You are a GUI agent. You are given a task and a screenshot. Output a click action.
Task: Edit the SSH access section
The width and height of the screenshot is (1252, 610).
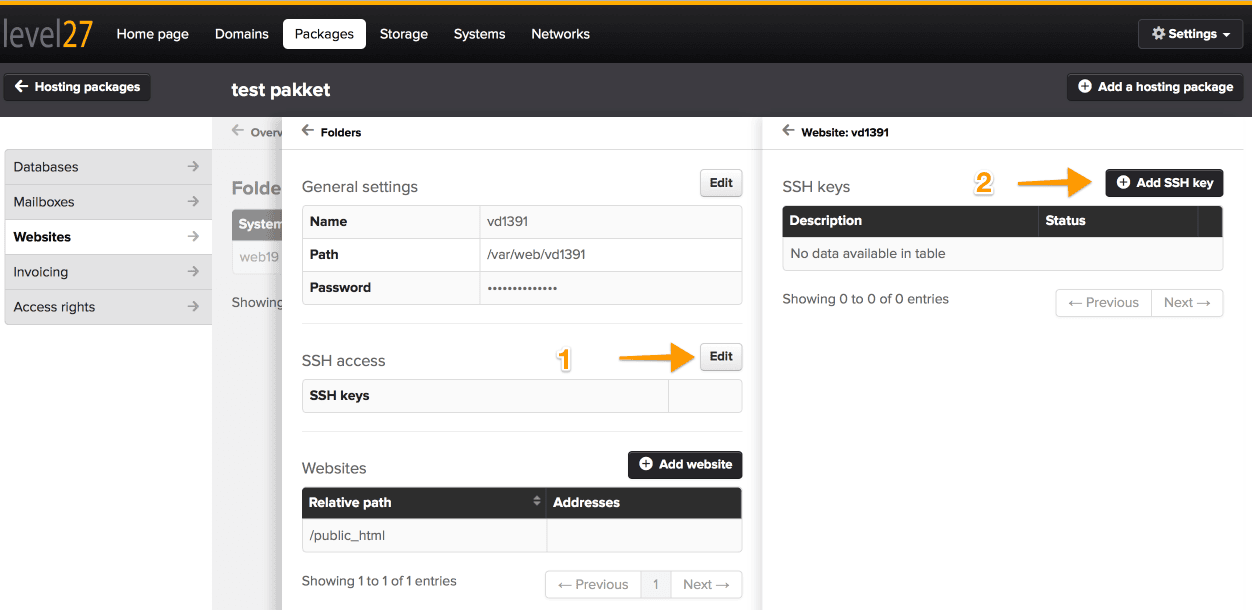click(x=721, y=357)
